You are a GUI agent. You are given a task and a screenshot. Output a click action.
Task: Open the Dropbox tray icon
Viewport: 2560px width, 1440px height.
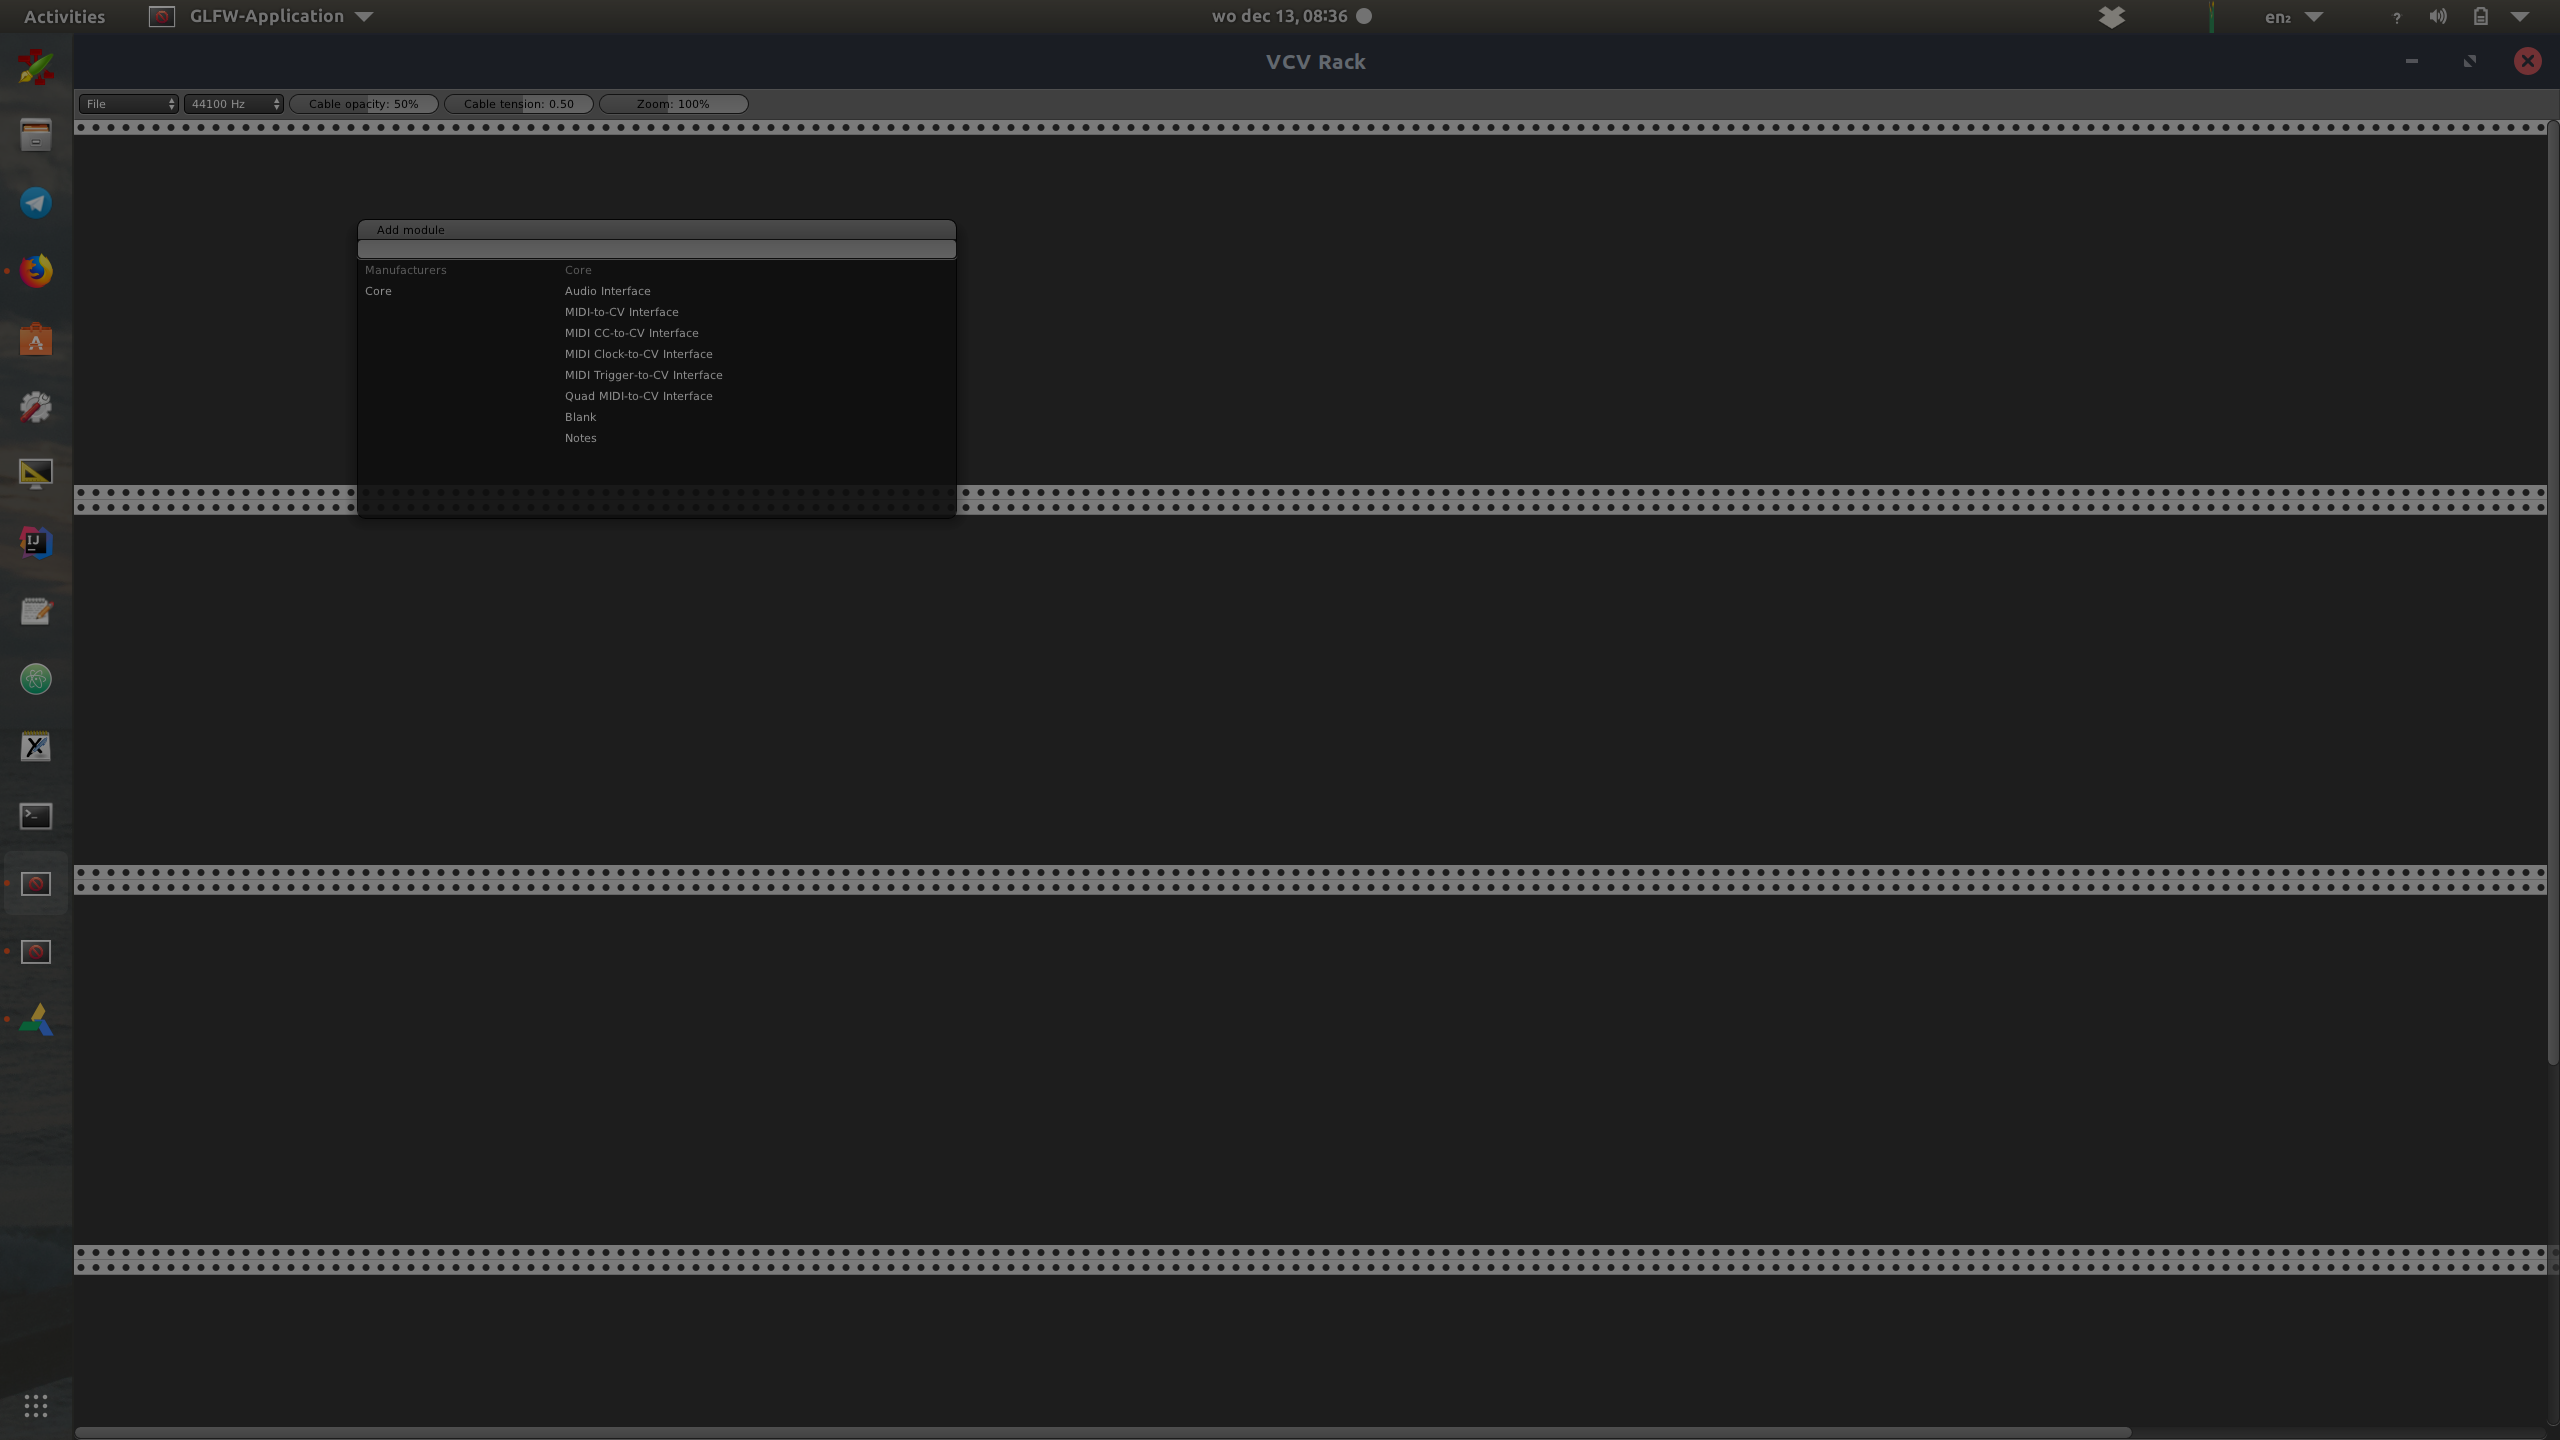(2111, 17)
